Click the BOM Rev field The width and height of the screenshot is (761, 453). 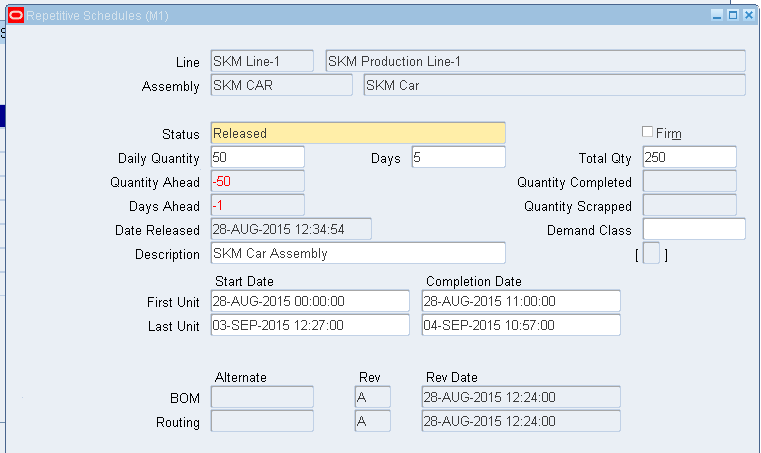(373, 397)
